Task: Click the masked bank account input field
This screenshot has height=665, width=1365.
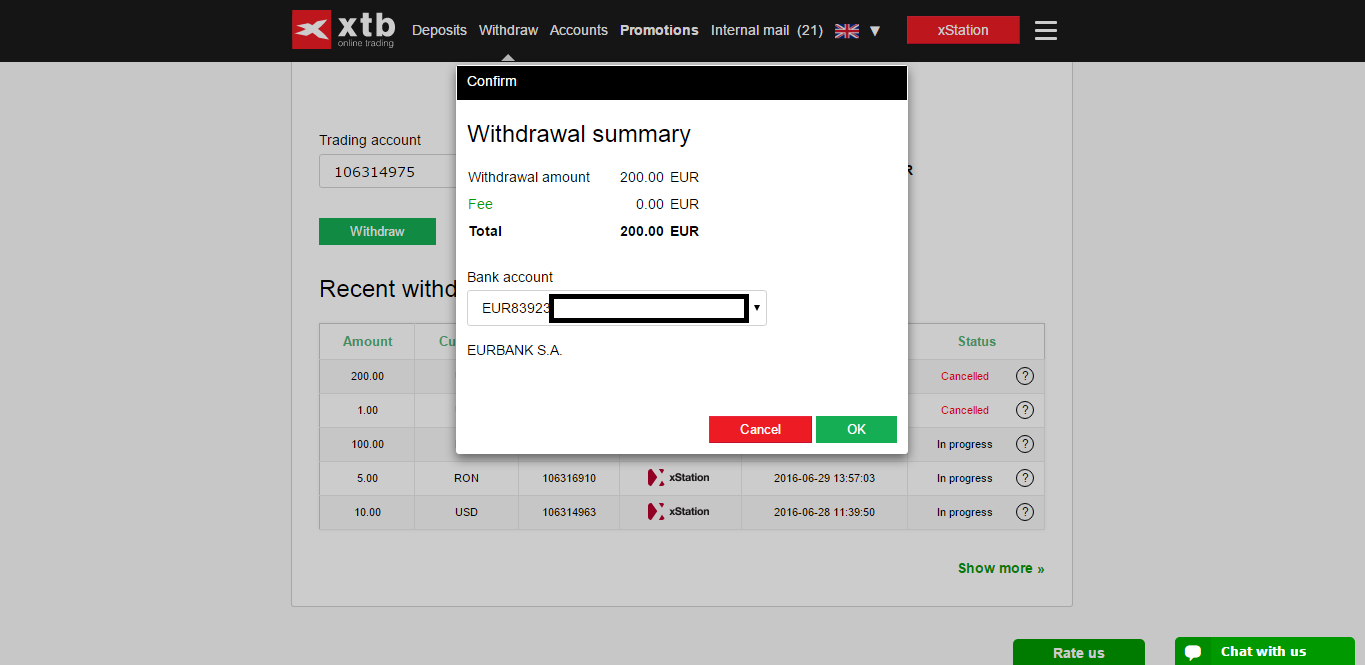Action: [x=648, y=307]
